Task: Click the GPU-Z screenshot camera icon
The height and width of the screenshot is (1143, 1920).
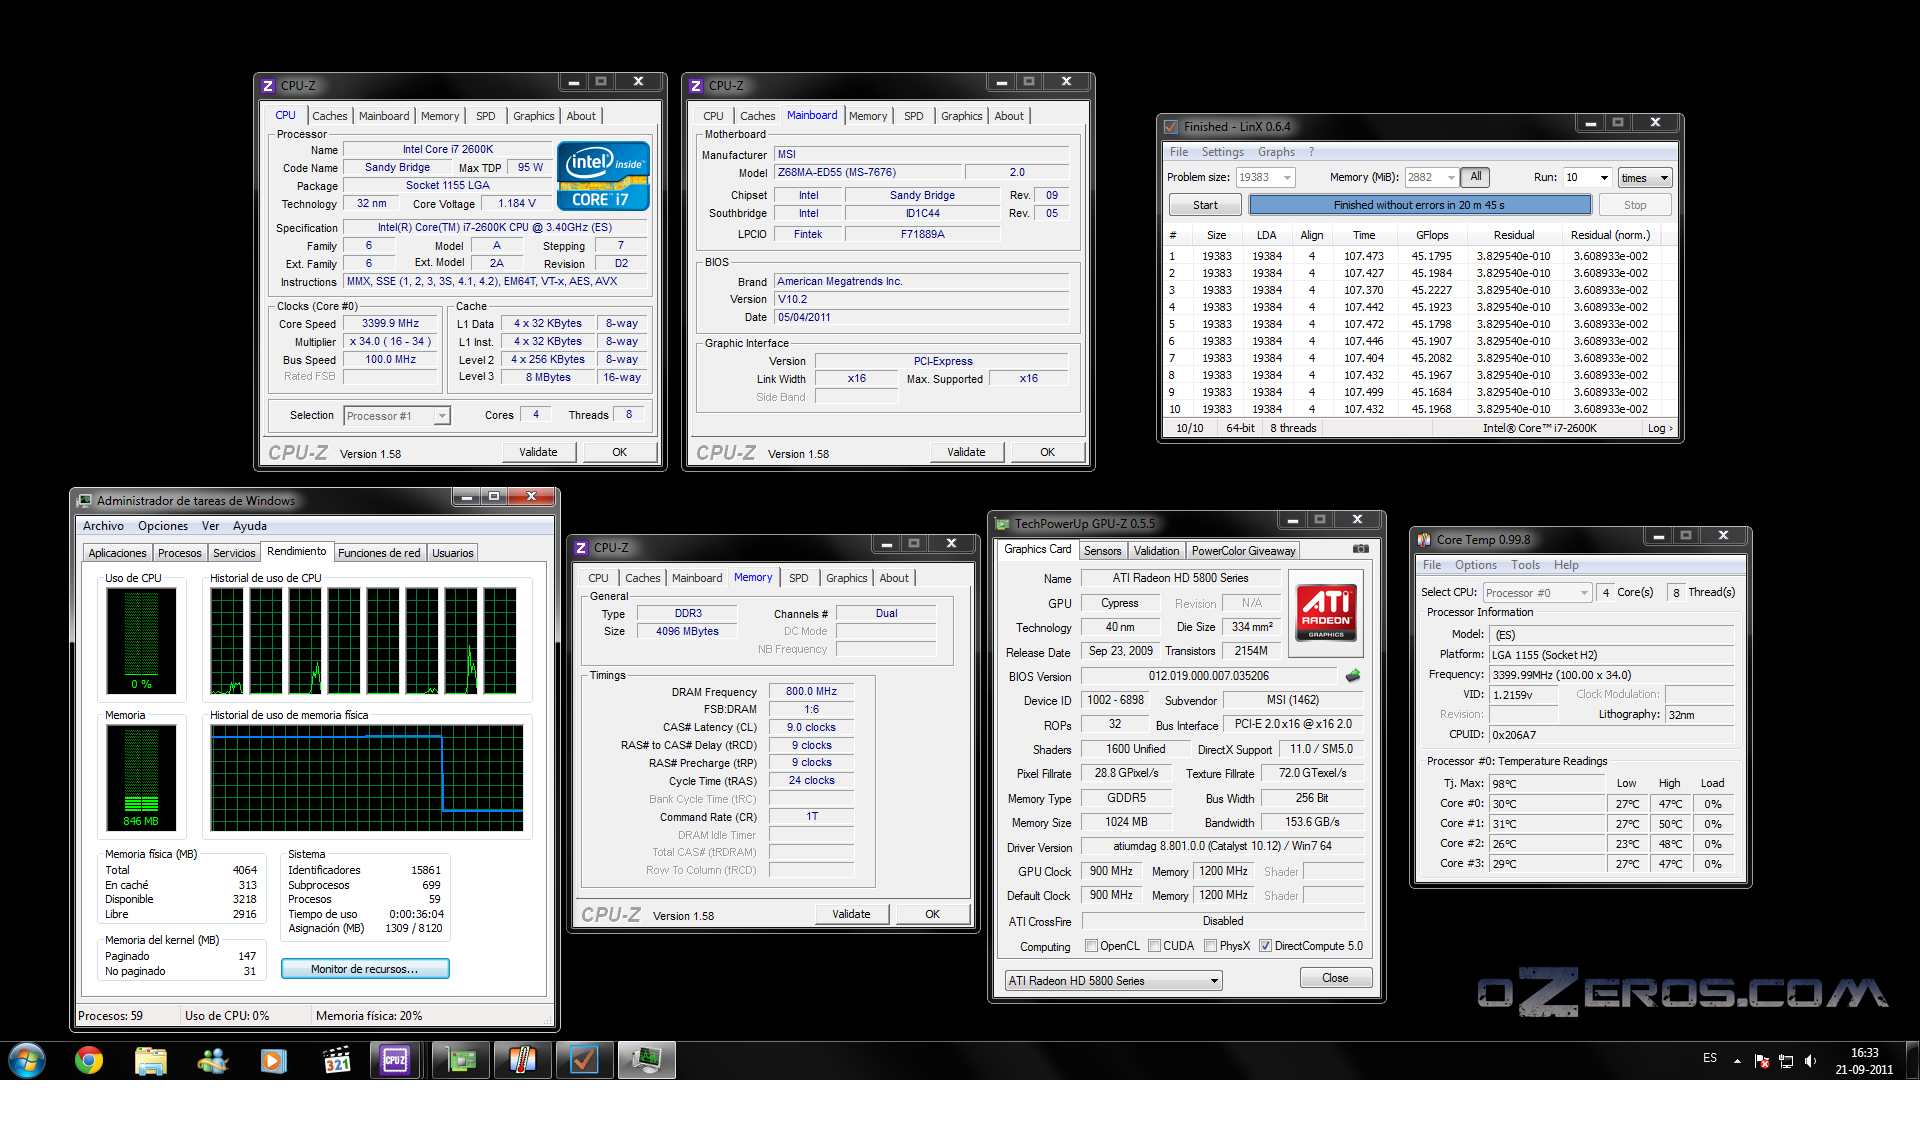Action: click(x=1360, y=549)
